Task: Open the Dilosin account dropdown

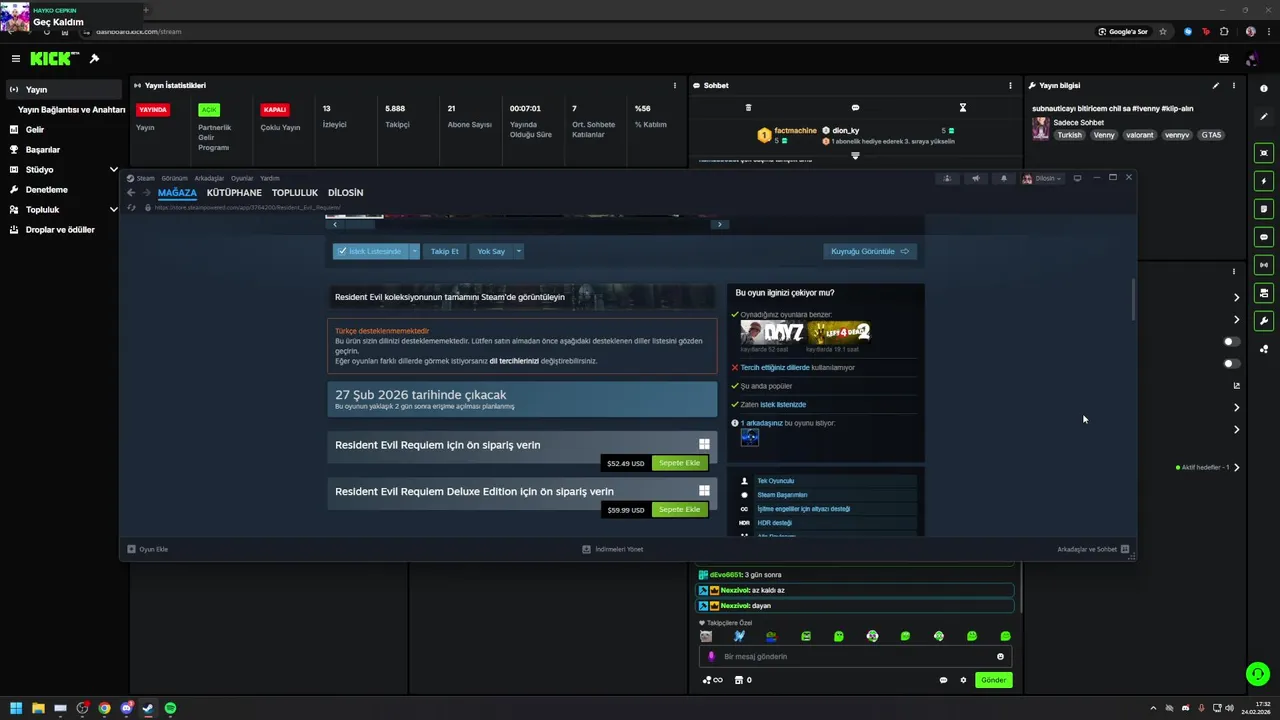Action: point(1042,179)
